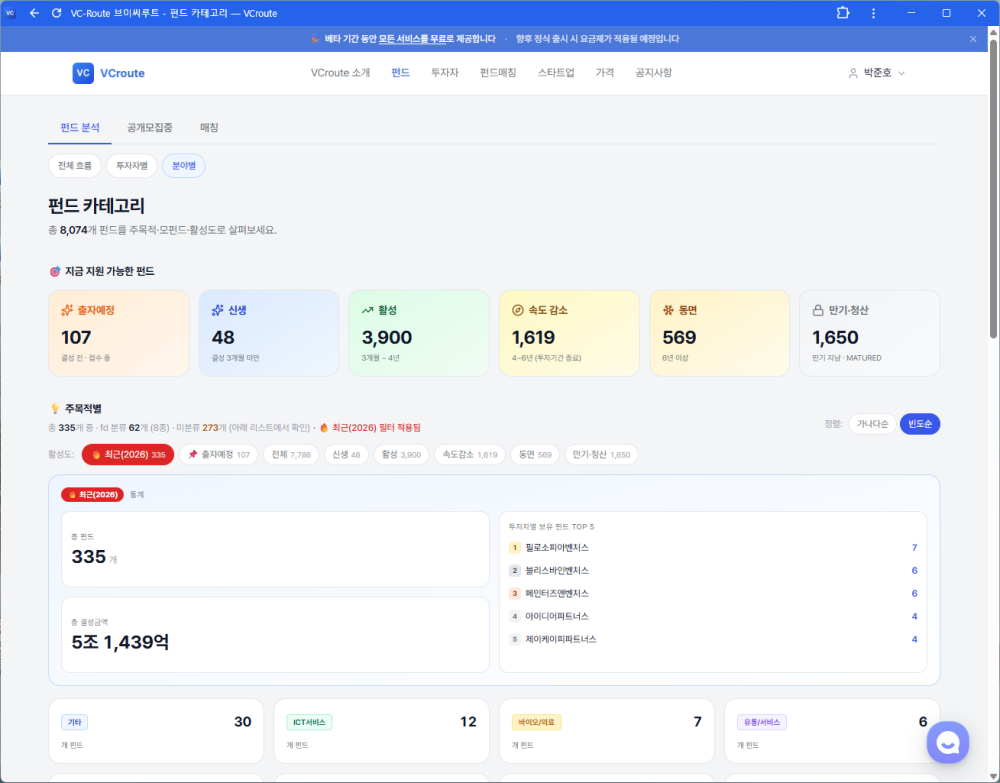Click the 동면 snowflake icon
Viewport: 1000px width, 783px height.
coord(668,311)
